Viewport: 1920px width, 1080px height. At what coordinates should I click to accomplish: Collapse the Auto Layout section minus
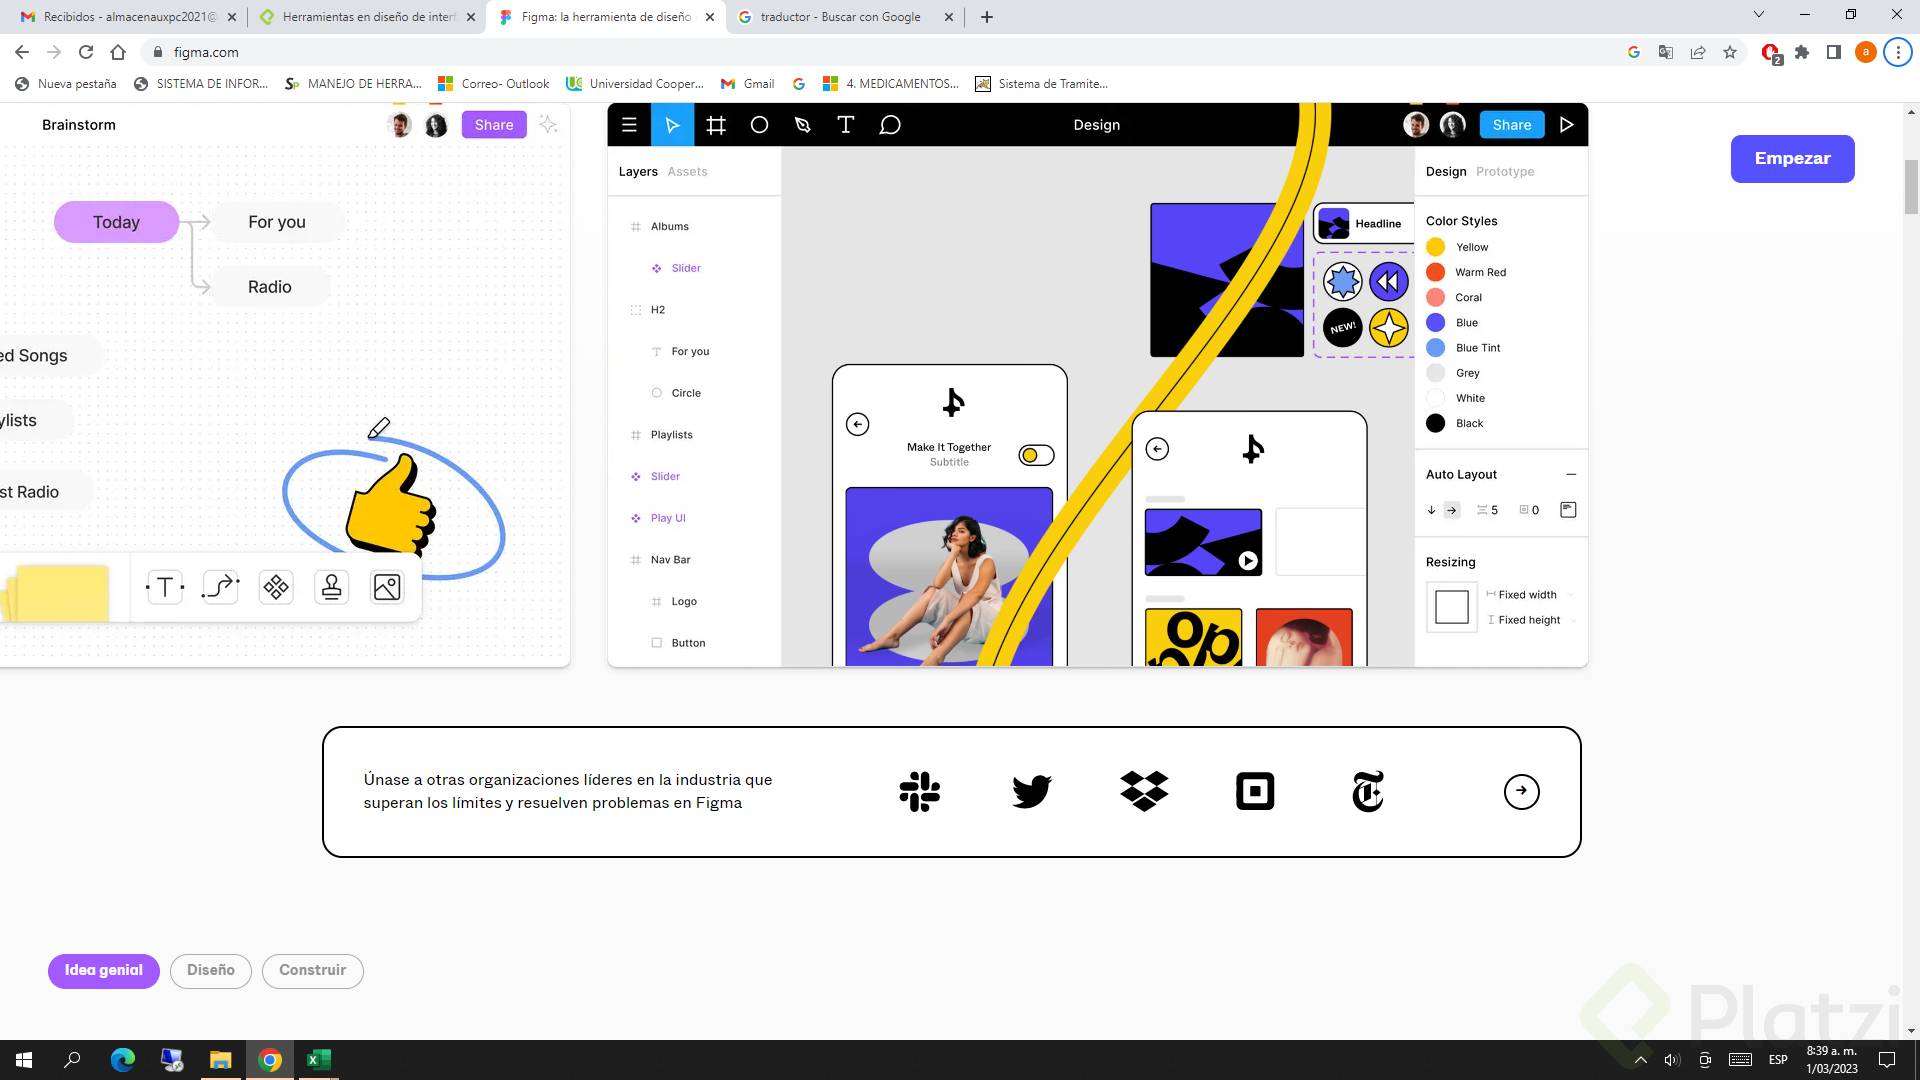(1571, 474)
